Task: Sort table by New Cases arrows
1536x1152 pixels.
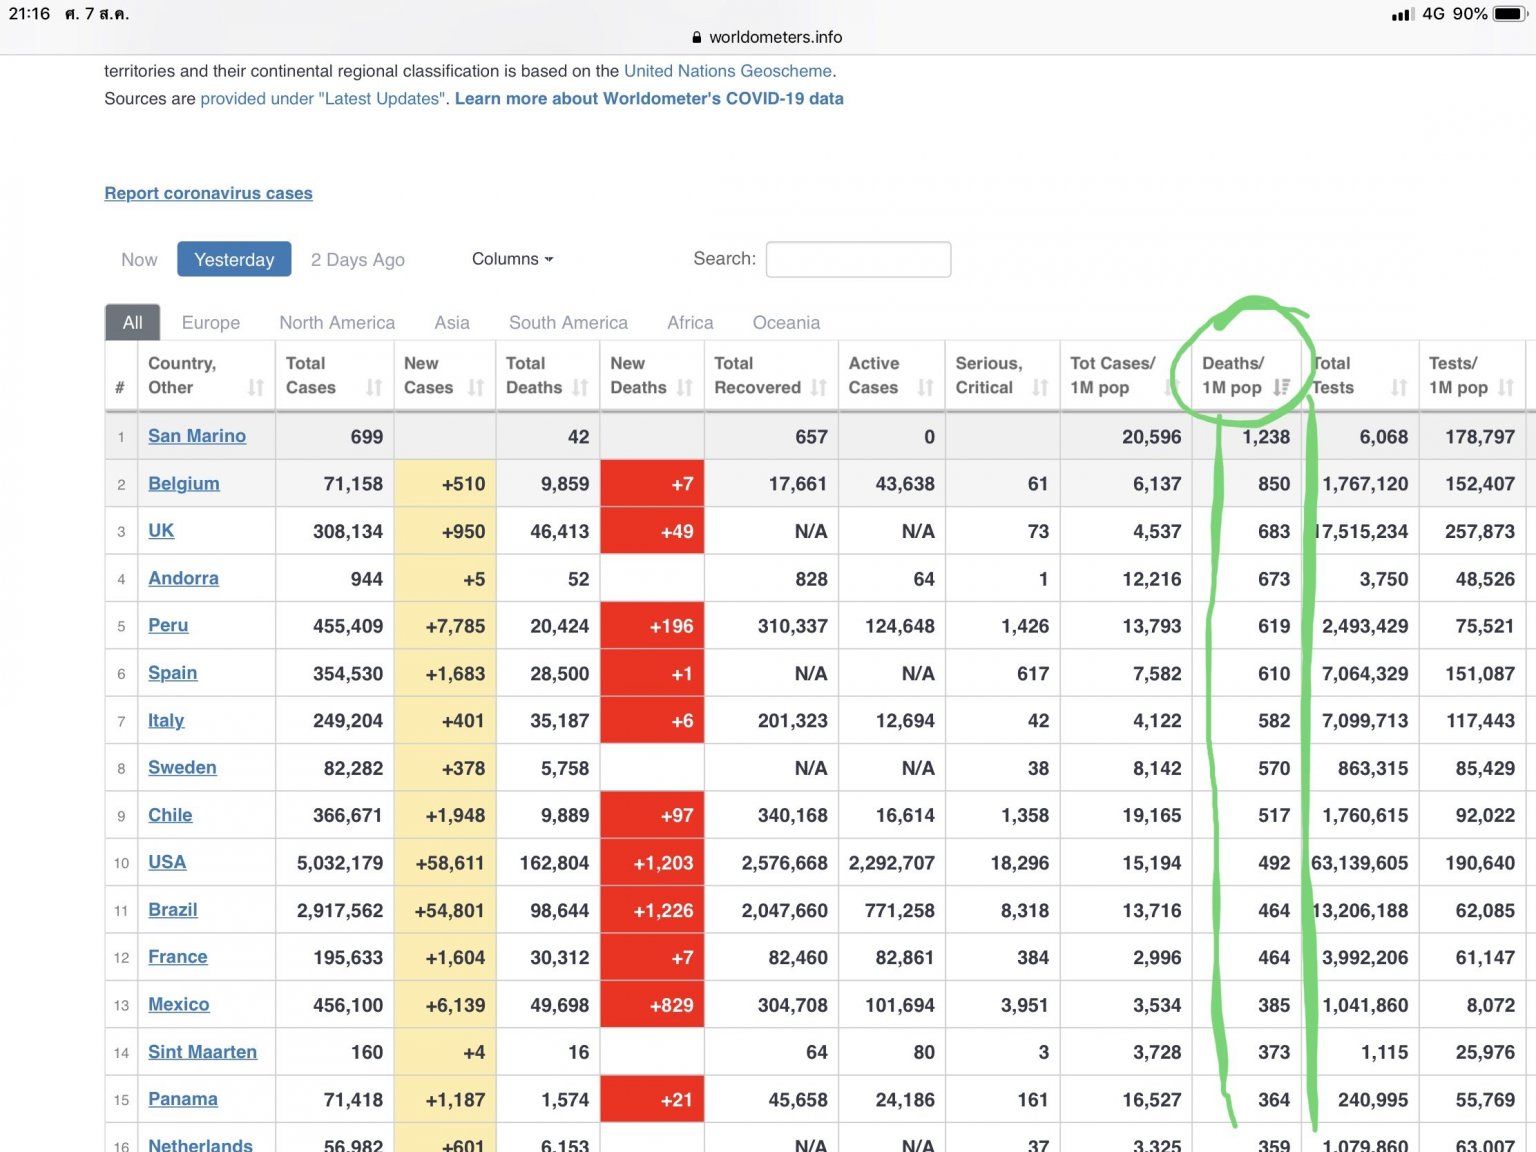Action: click(x=476, y=388)
